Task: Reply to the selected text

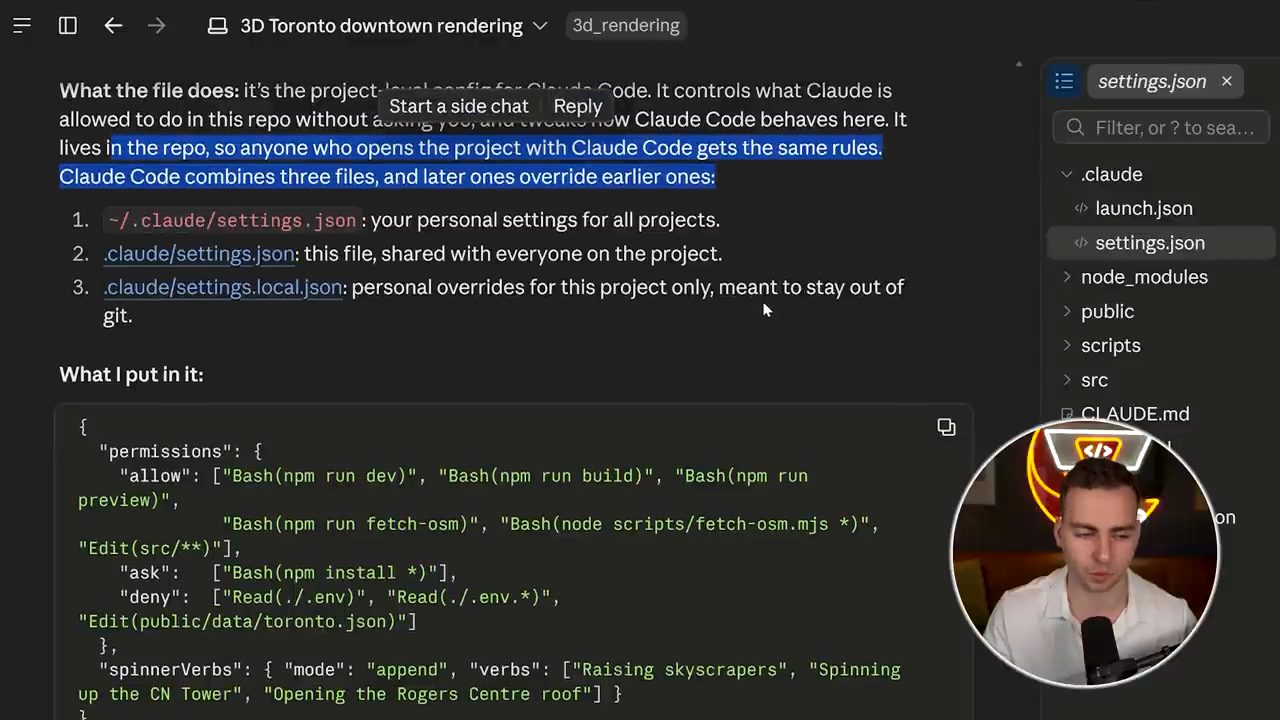Action: click(x=578, y=106)
